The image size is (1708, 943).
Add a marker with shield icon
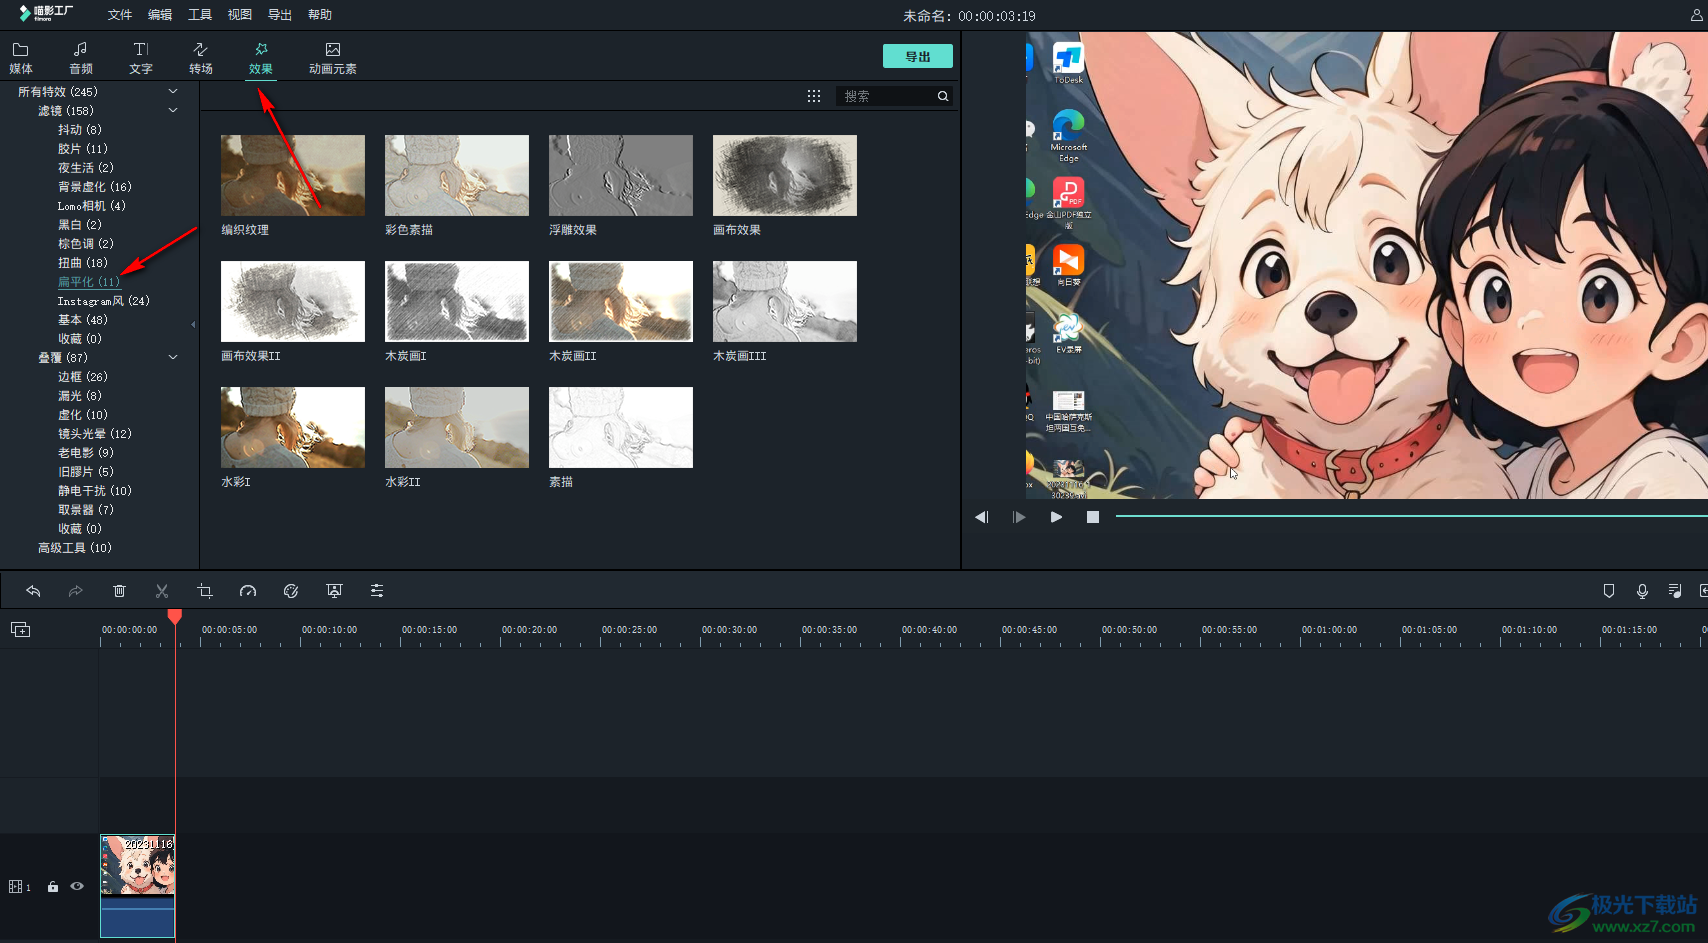(1609, 591)
